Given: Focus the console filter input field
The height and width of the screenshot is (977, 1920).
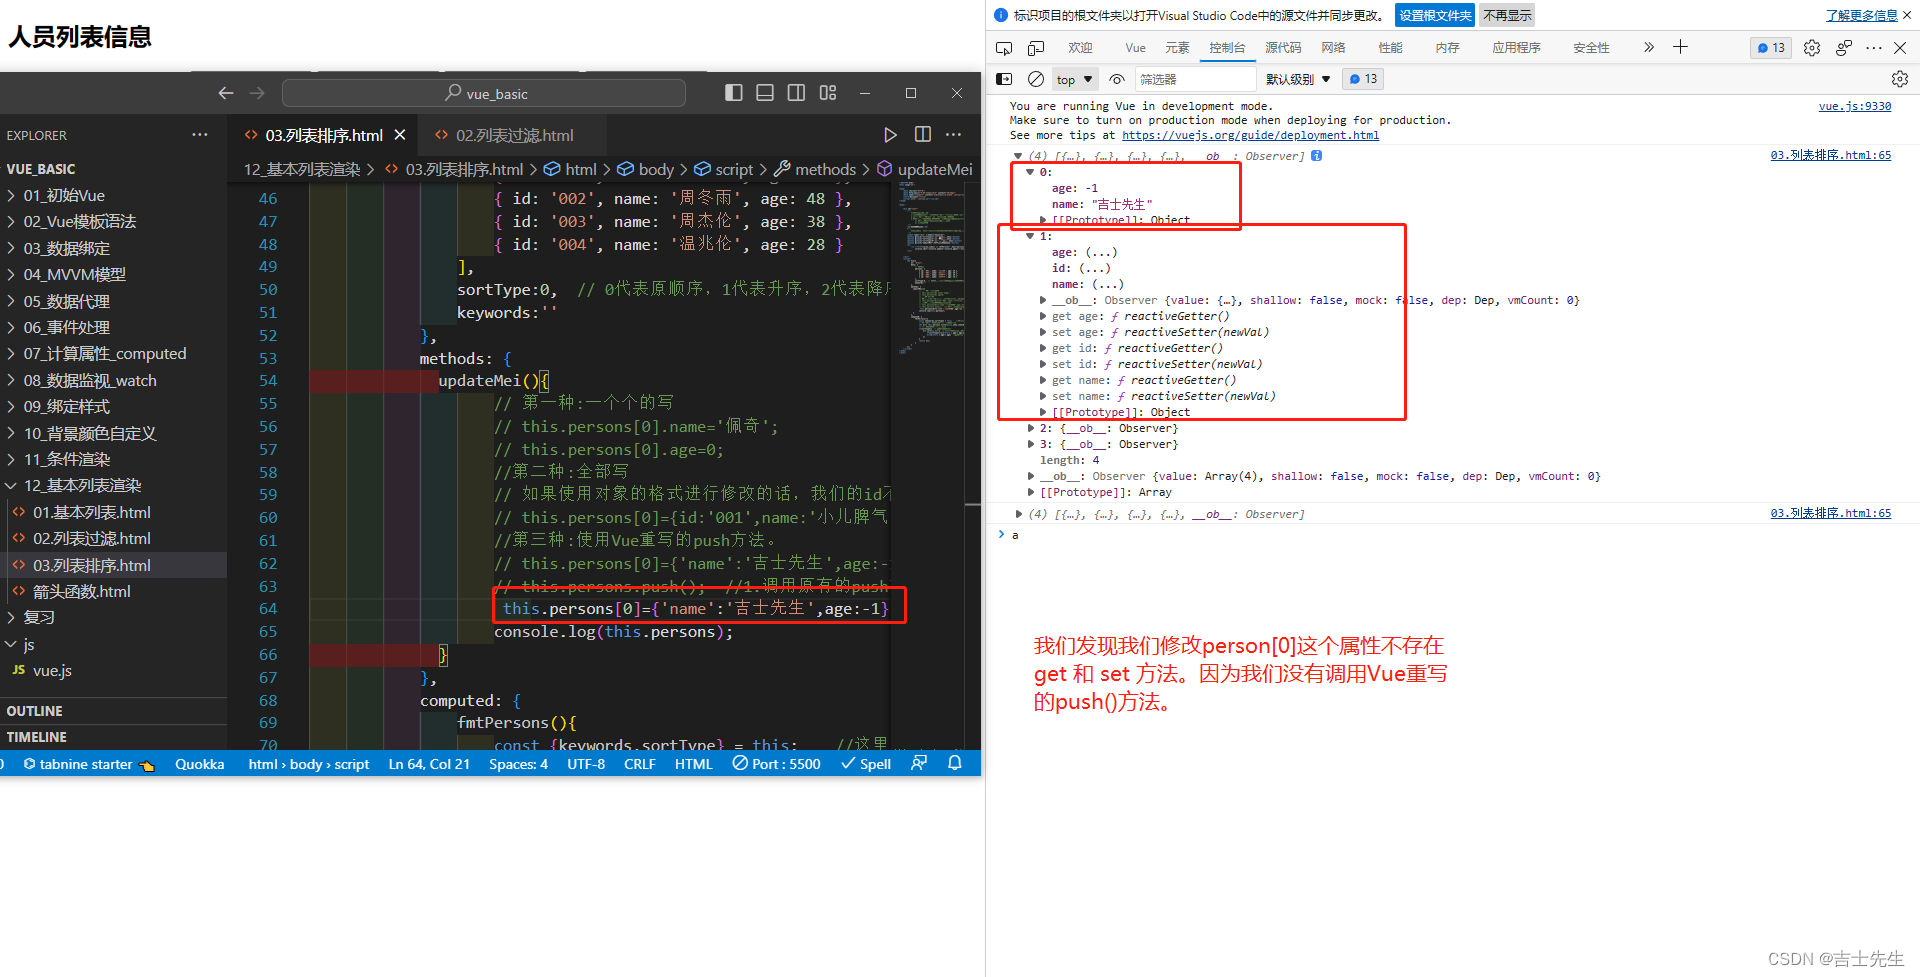Looking at the screenshot, I should [1195, 79].
